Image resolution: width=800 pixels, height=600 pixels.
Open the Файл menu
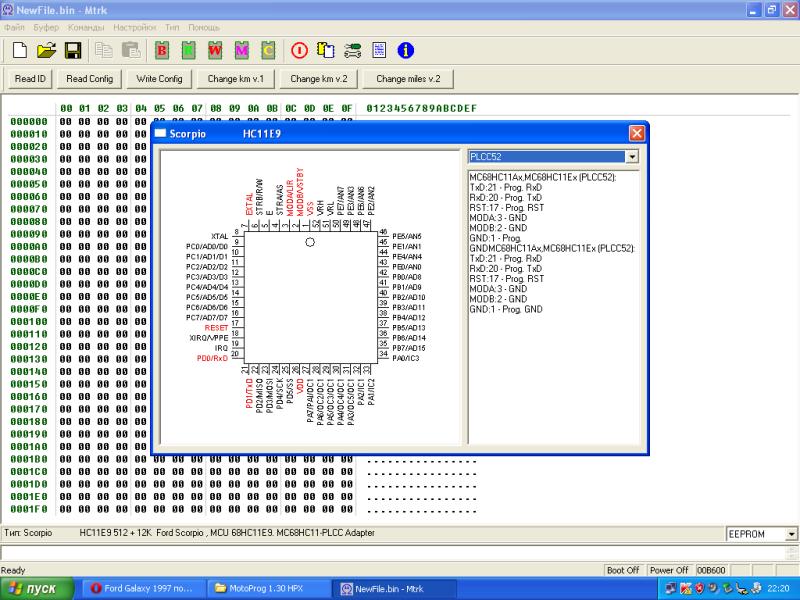coord(14,27)
